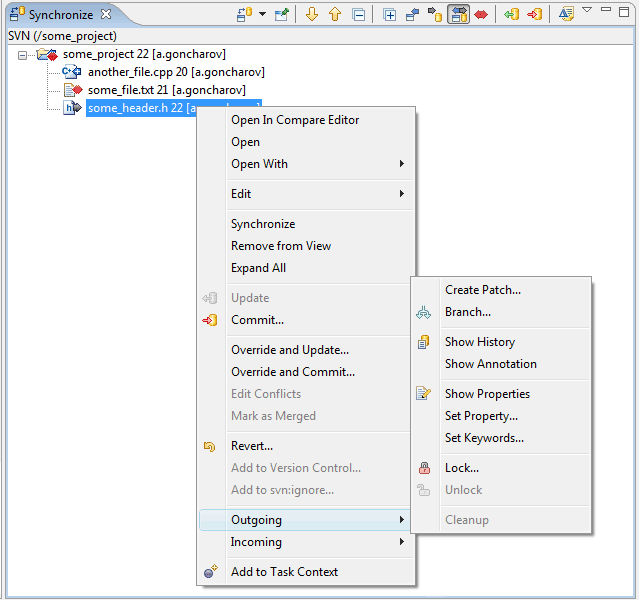This screenshot has width=639, height=600.
Task: Click Collapse All icon in toolbar
Action: click(x=359, y=15)
